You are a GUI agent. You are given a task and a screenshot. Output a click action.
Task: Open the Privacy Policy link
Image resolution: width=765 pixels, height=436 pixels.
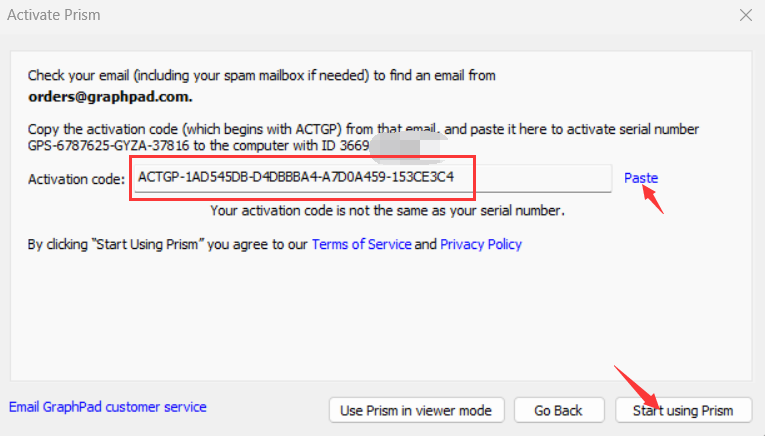(x=481, y=244)
